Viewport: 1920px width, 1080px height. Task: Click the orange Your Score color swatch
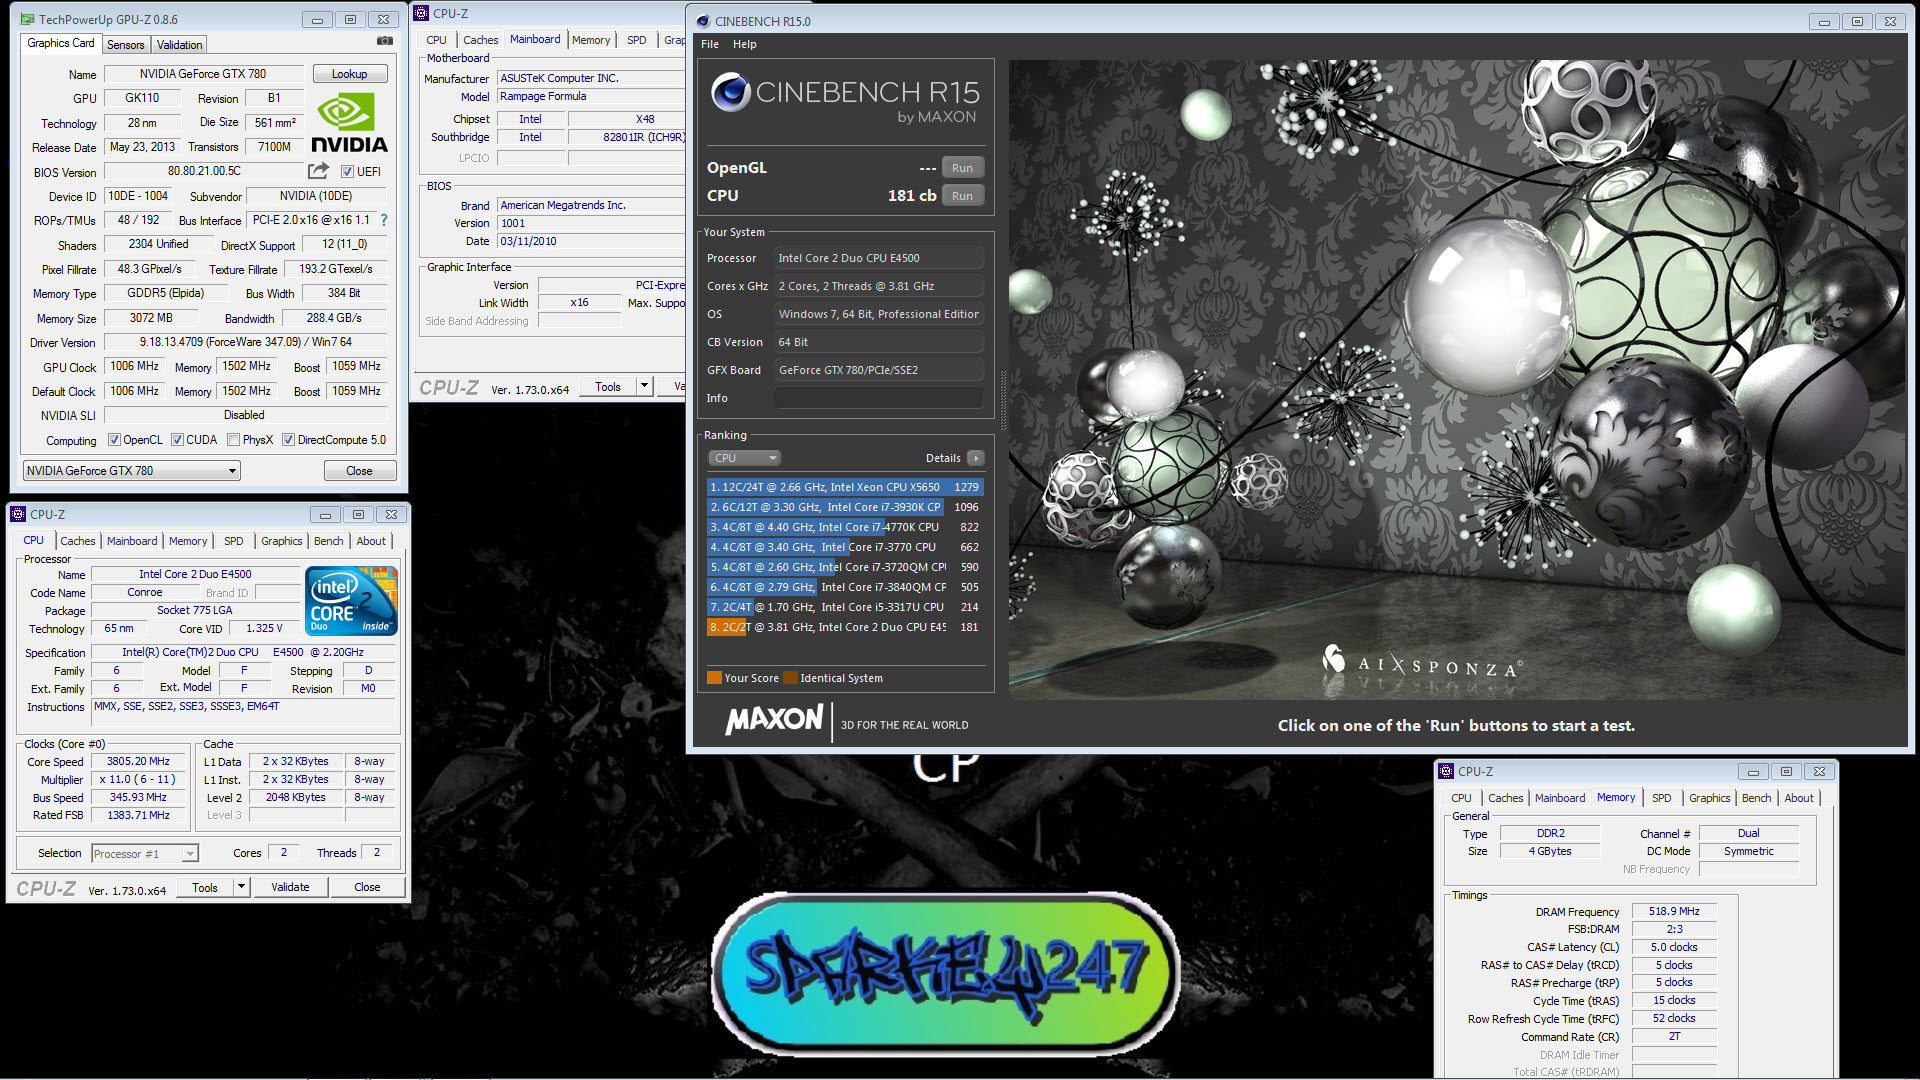tap(714, 677)
